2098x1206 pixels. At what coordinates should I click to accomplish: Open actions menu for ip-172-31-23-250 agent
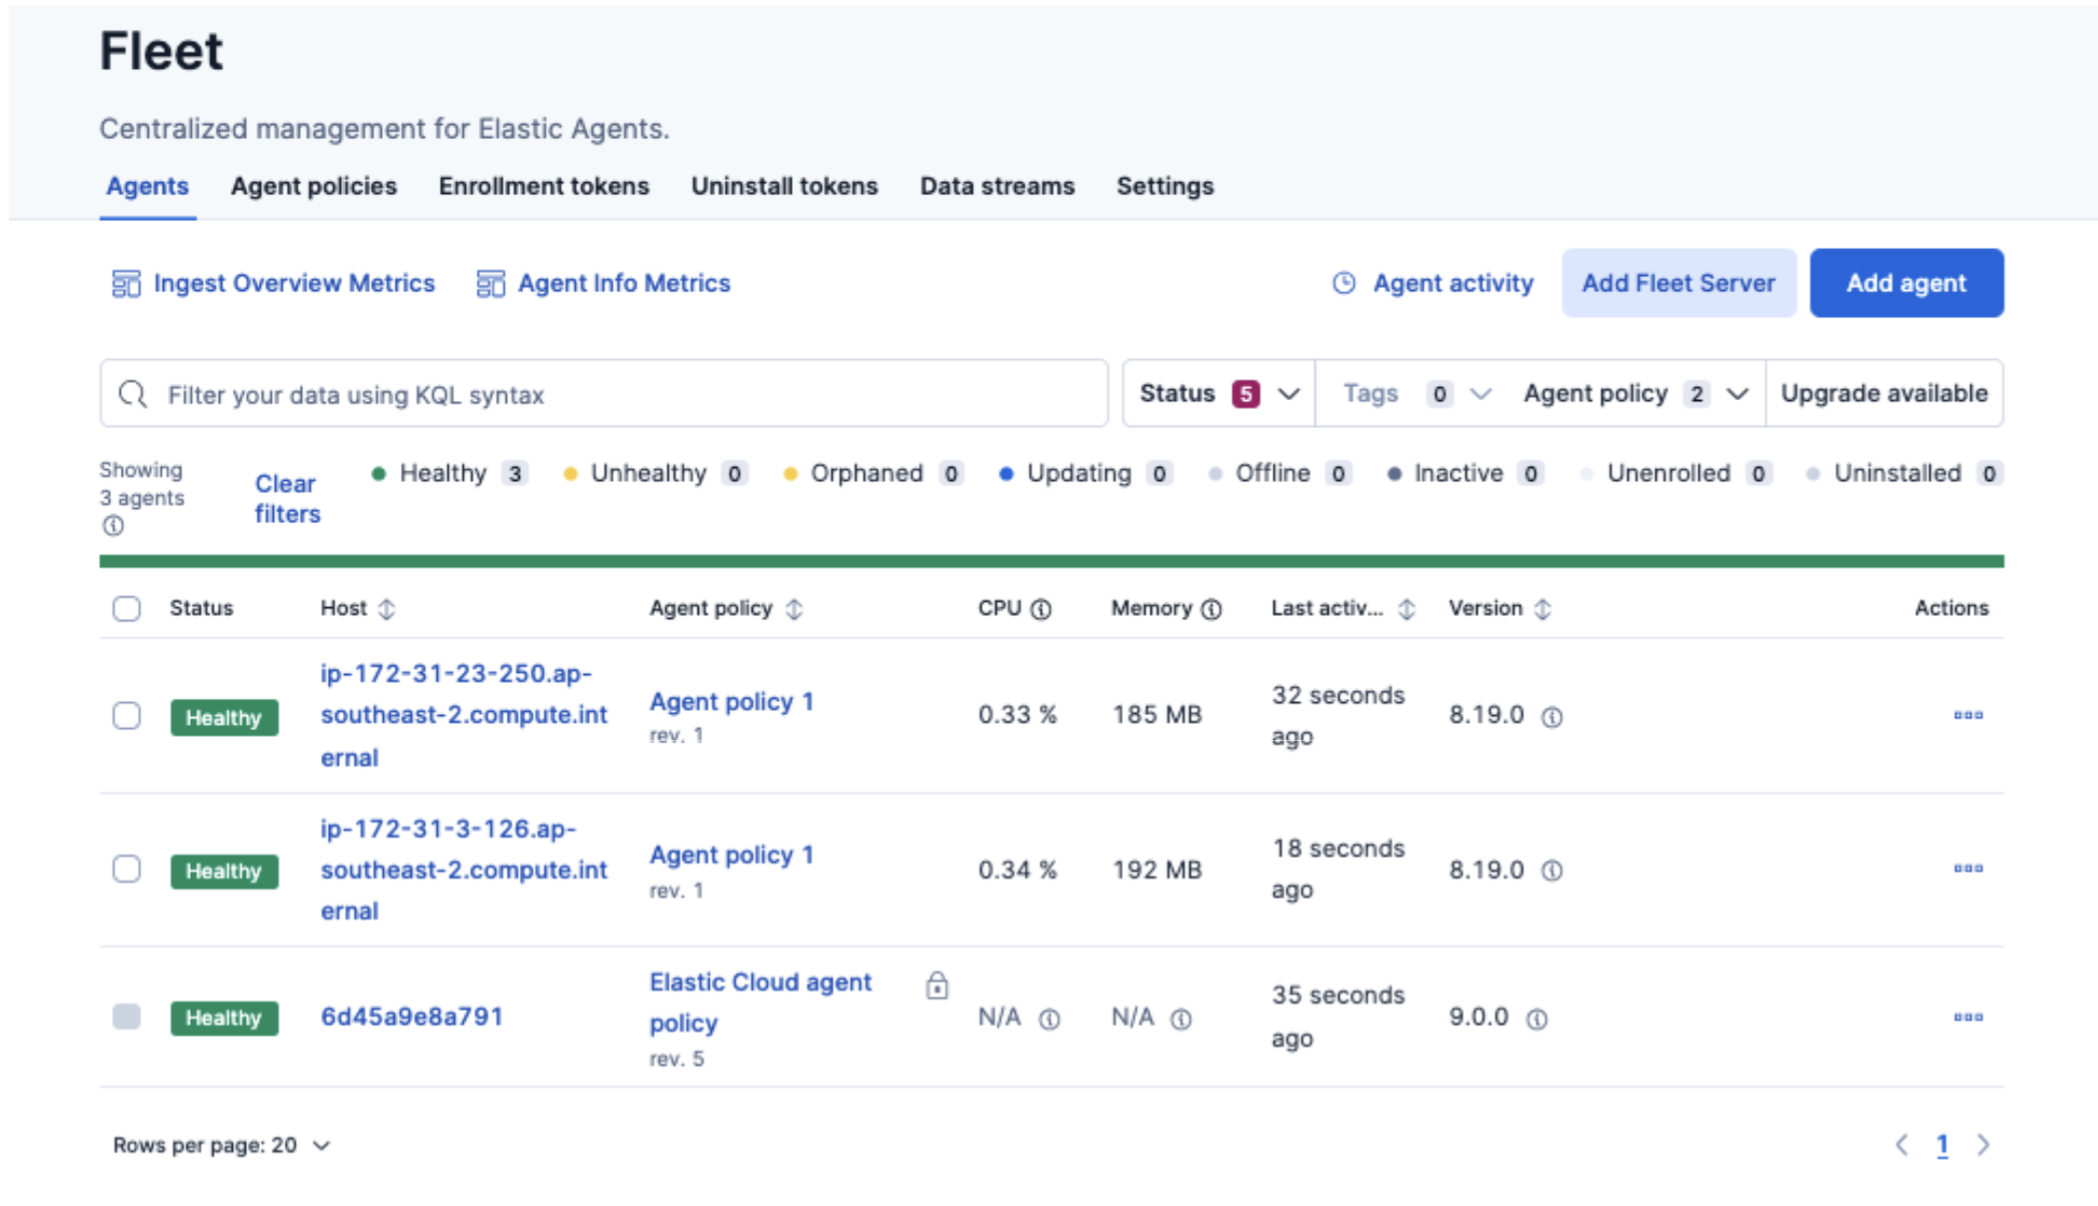pyautogui.click(x=1967, y=715)
